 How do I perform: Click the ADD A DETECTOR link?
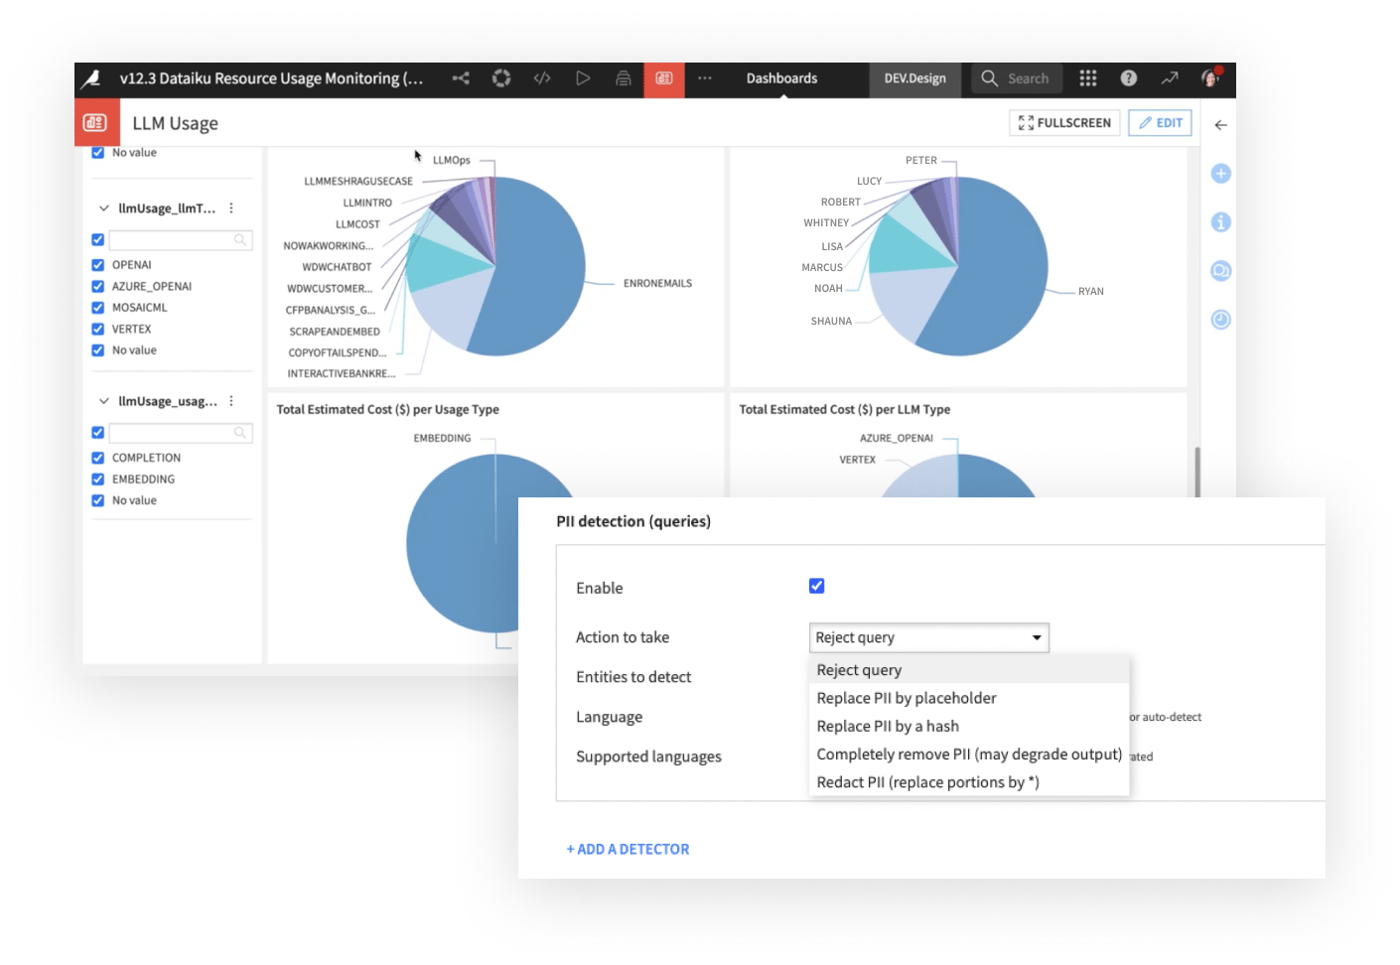point(628,849)
